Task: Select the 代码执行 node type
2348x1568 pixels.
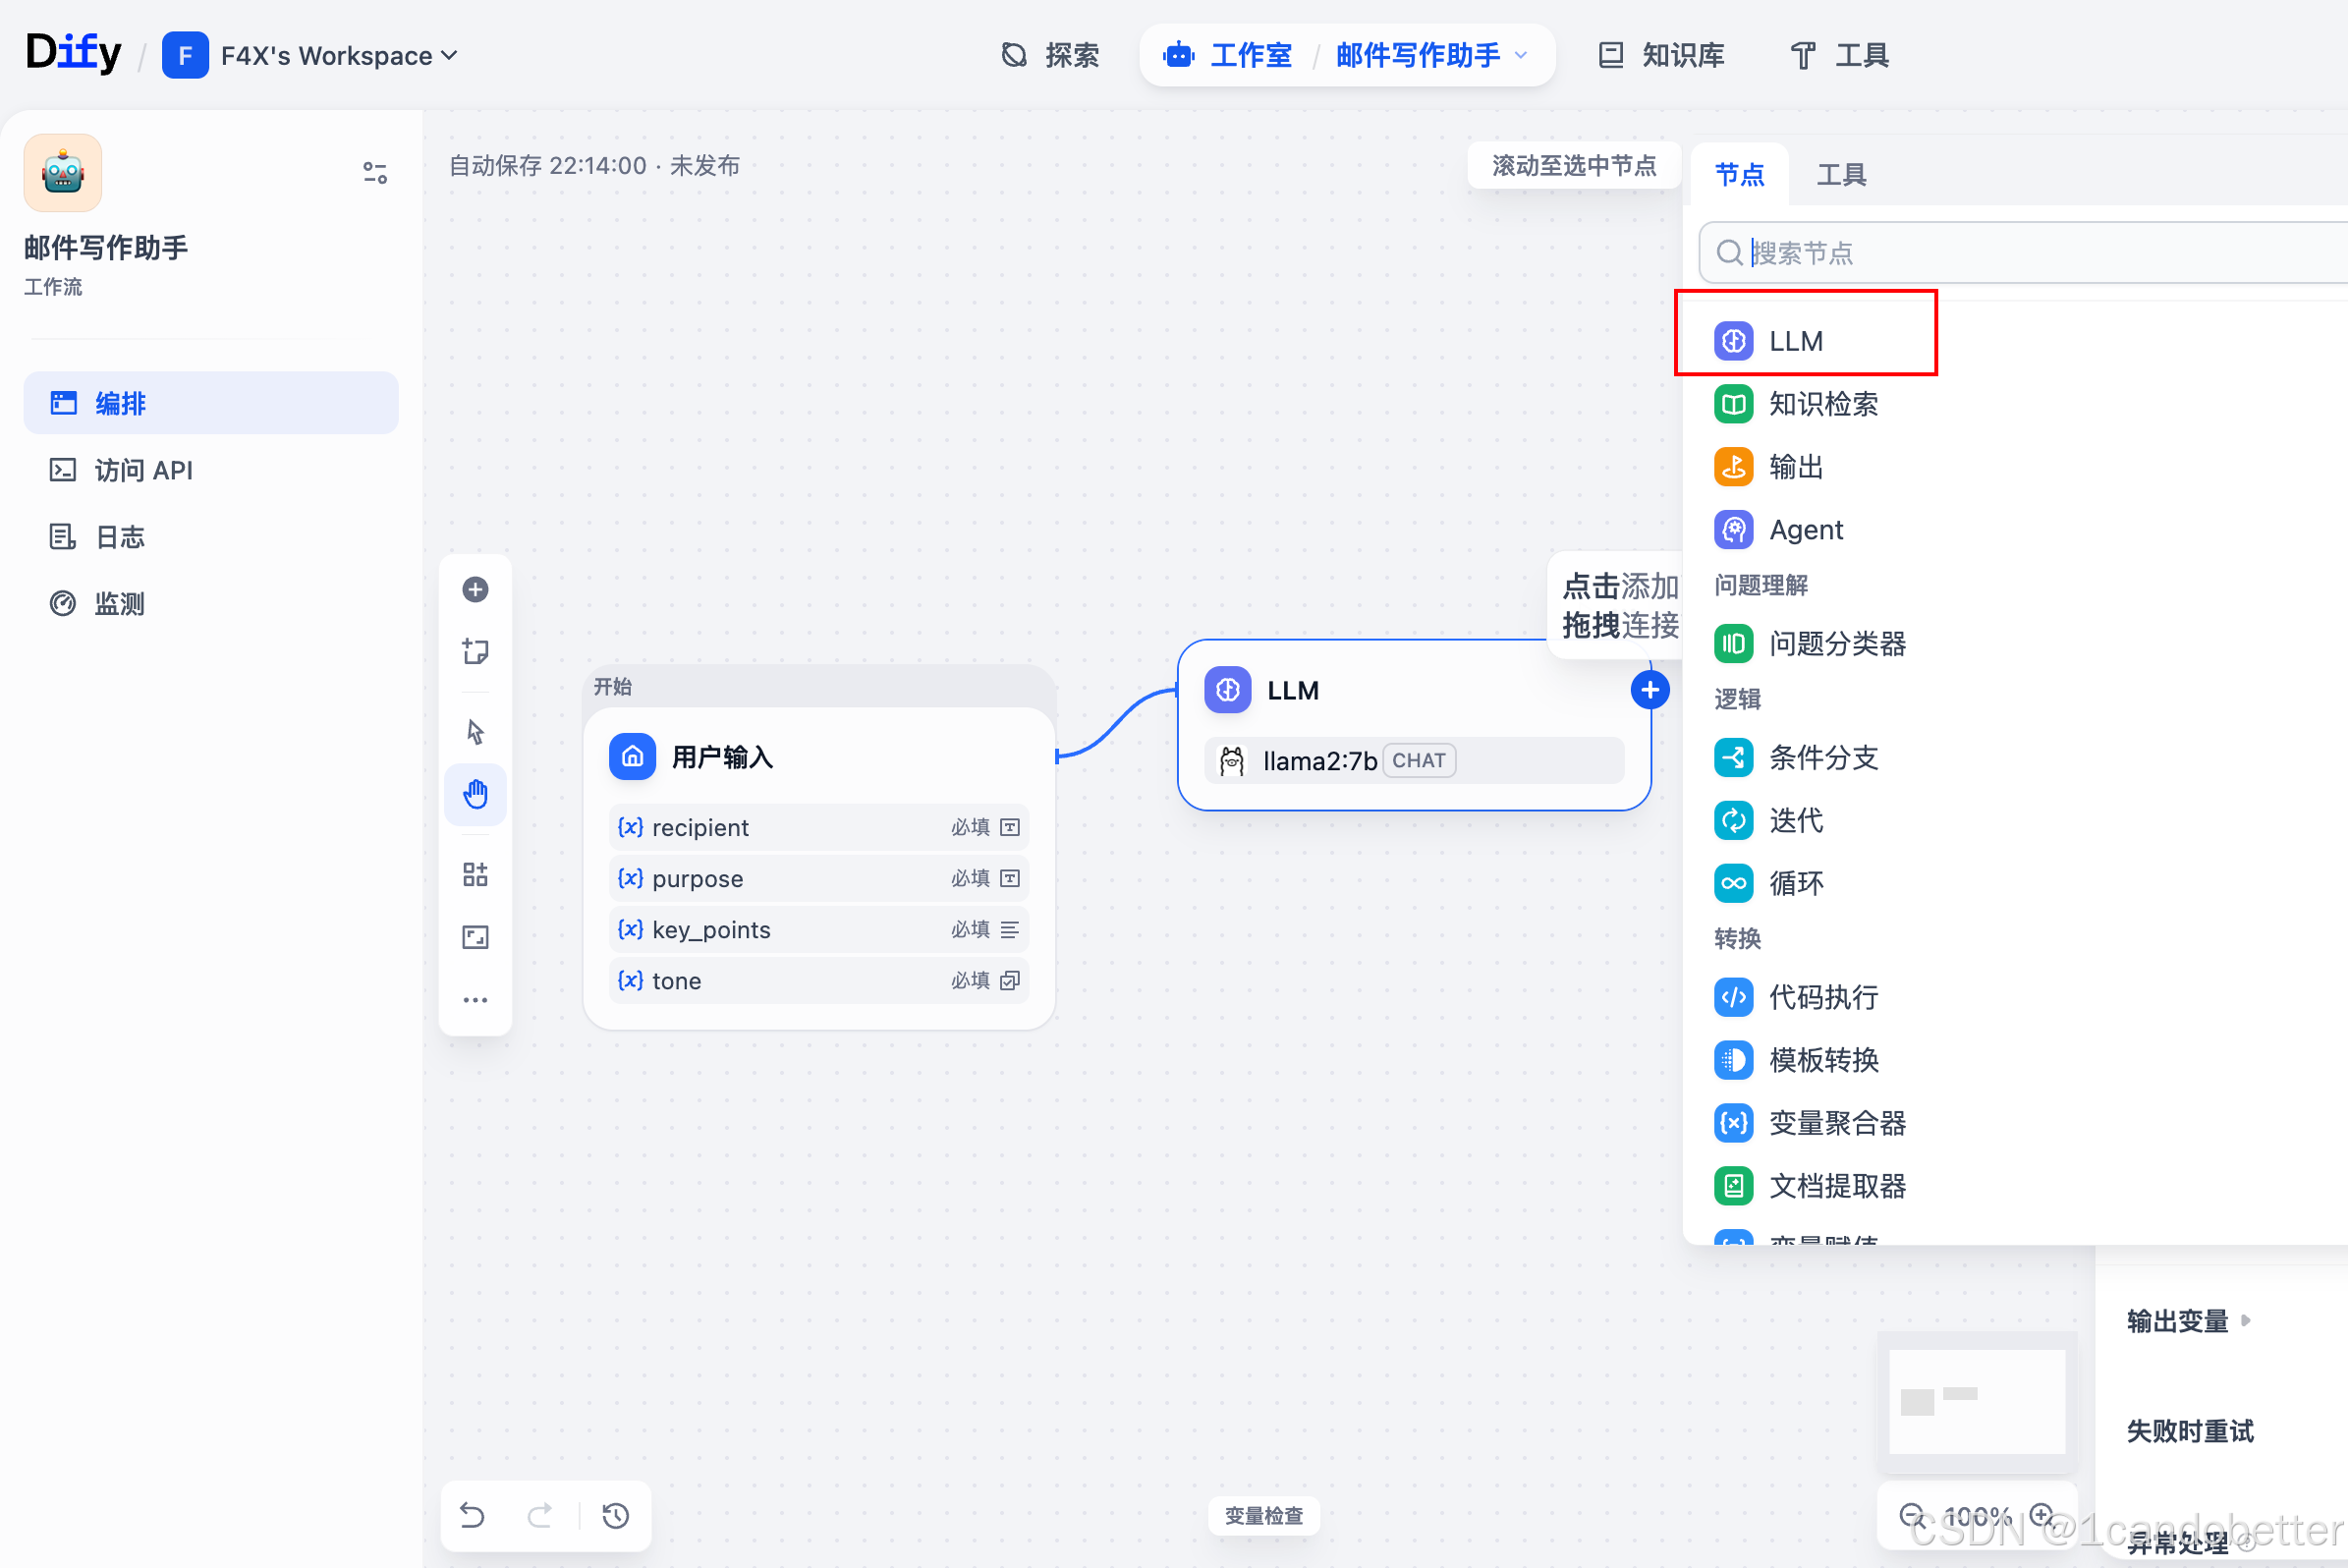Action: click(x=1822, y=997)
